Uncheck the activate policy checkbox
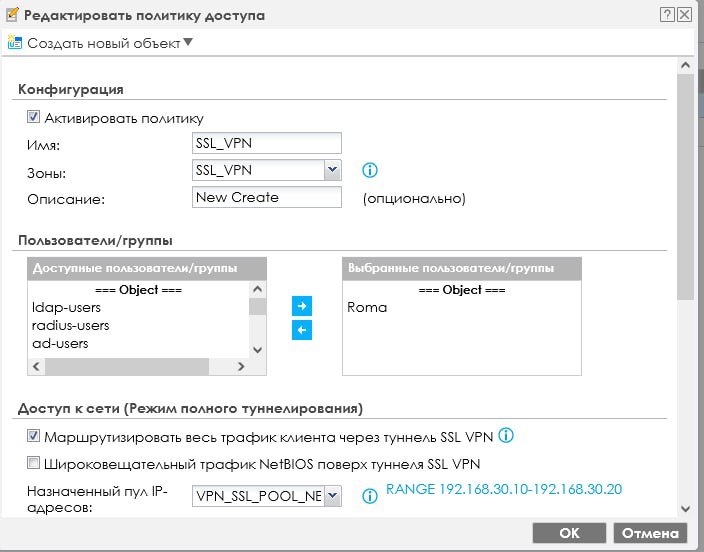The image size is (704, 552). tap(34, 118)
